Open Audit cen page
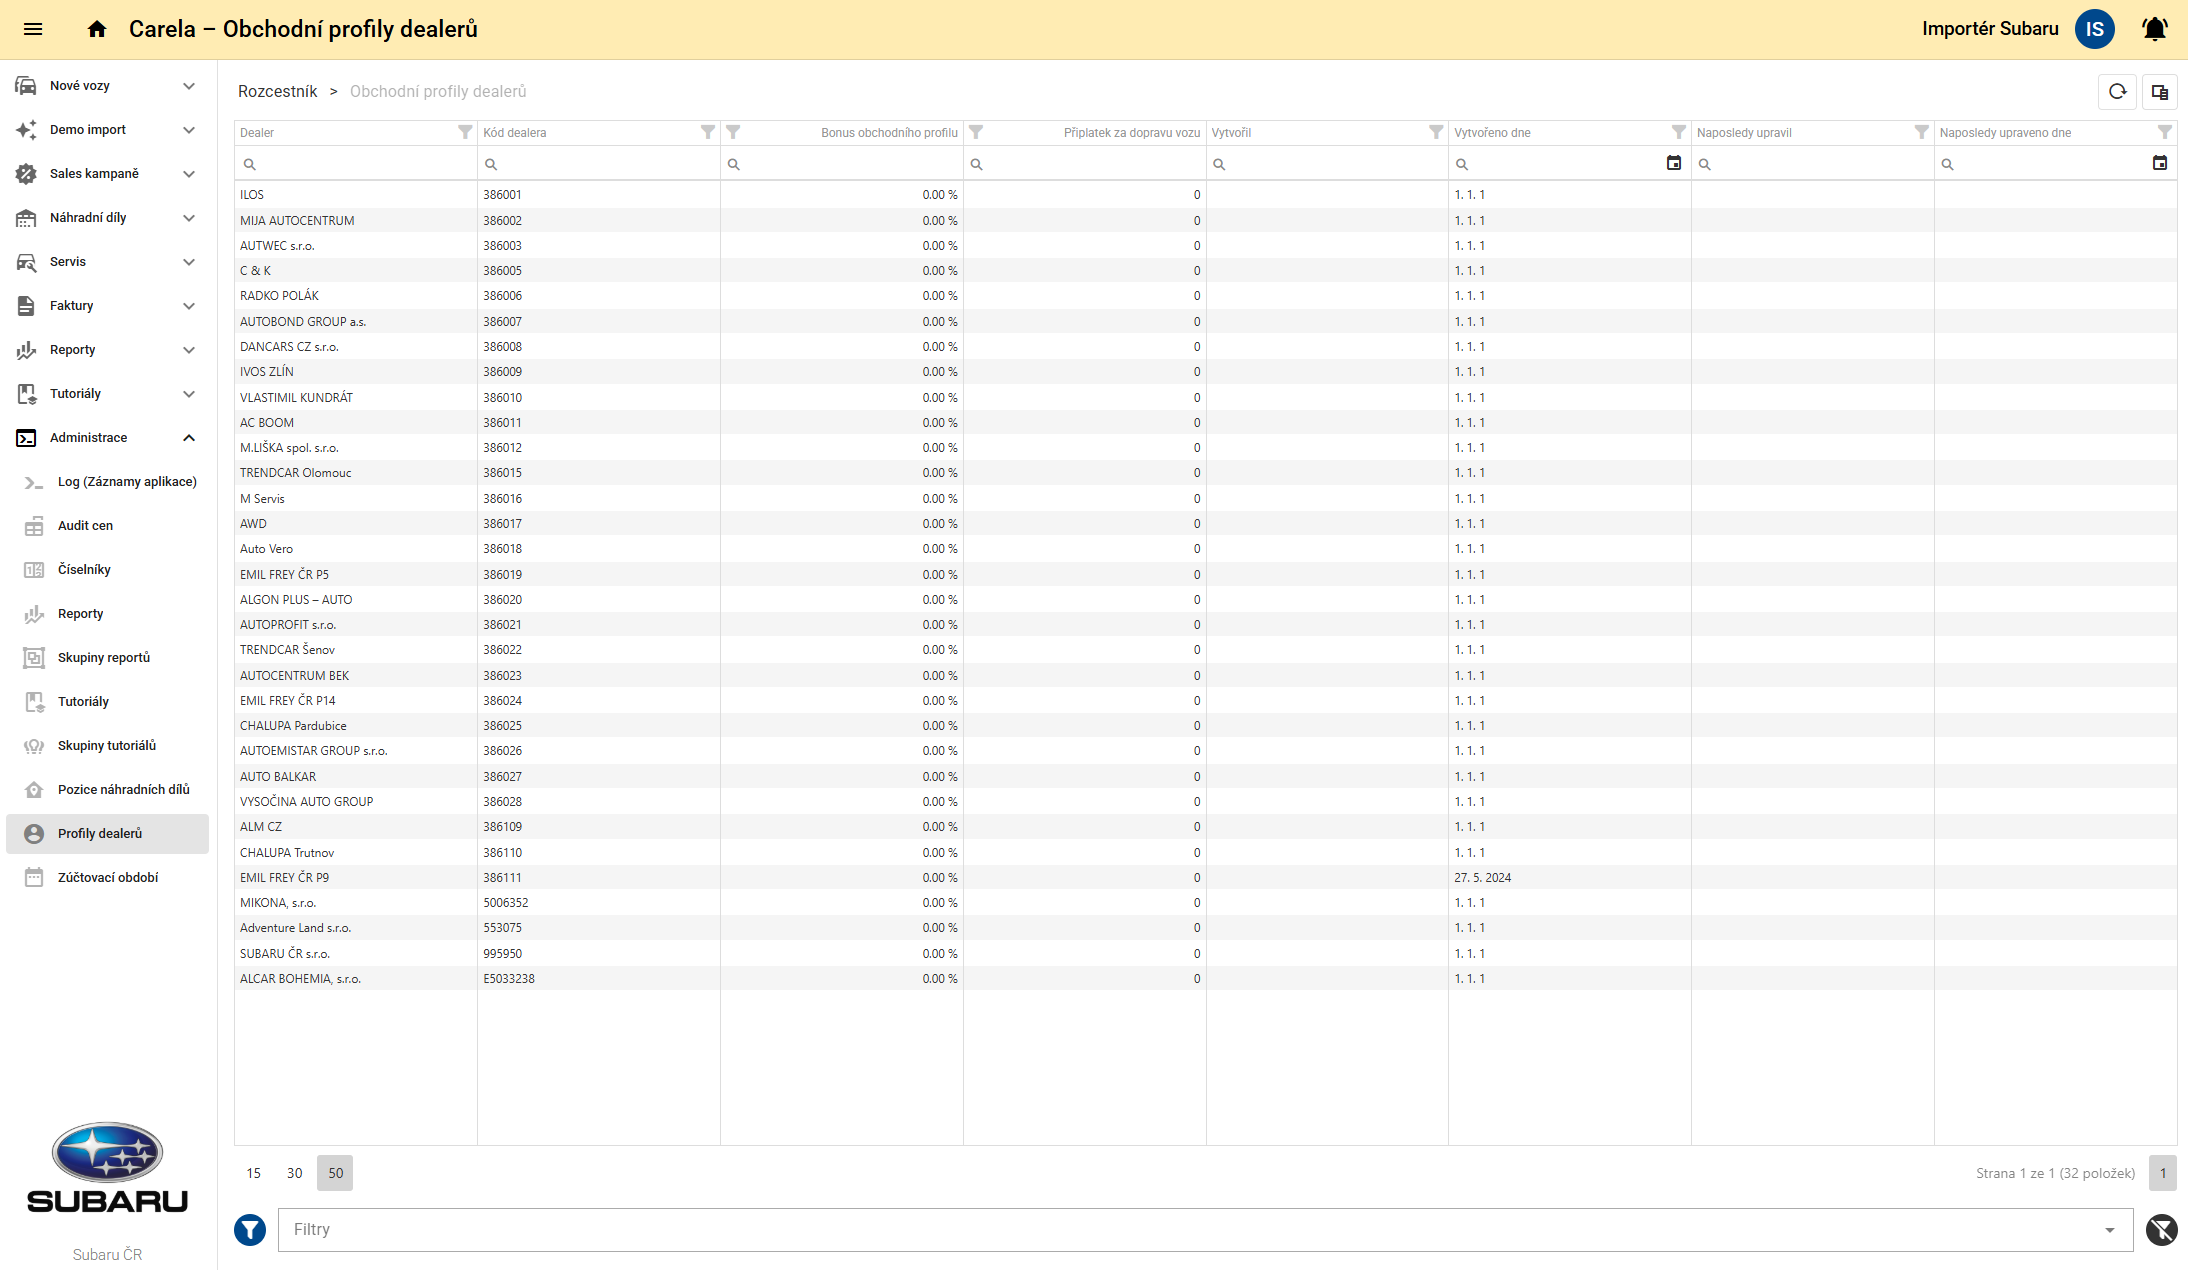Viewport: 2188px width, 1270px height. 107,526
